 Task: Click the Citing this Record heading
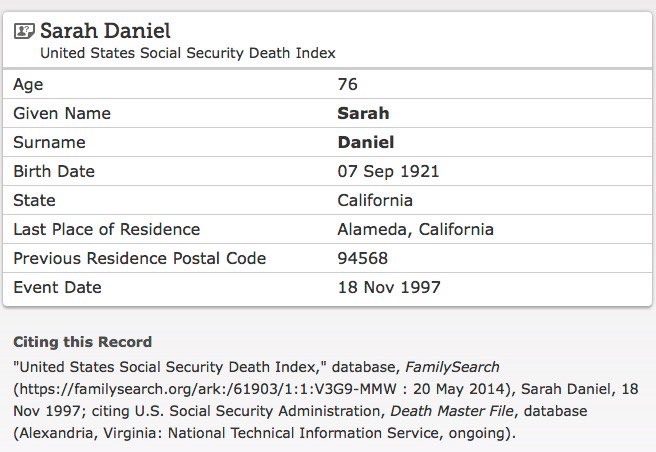(82, 342)
